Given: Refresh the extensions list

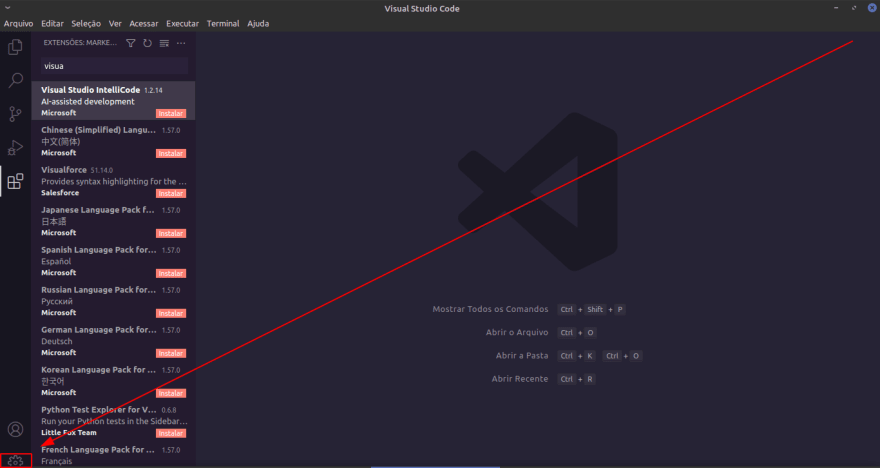Looking at the screenshot, I should click(148, 43).
